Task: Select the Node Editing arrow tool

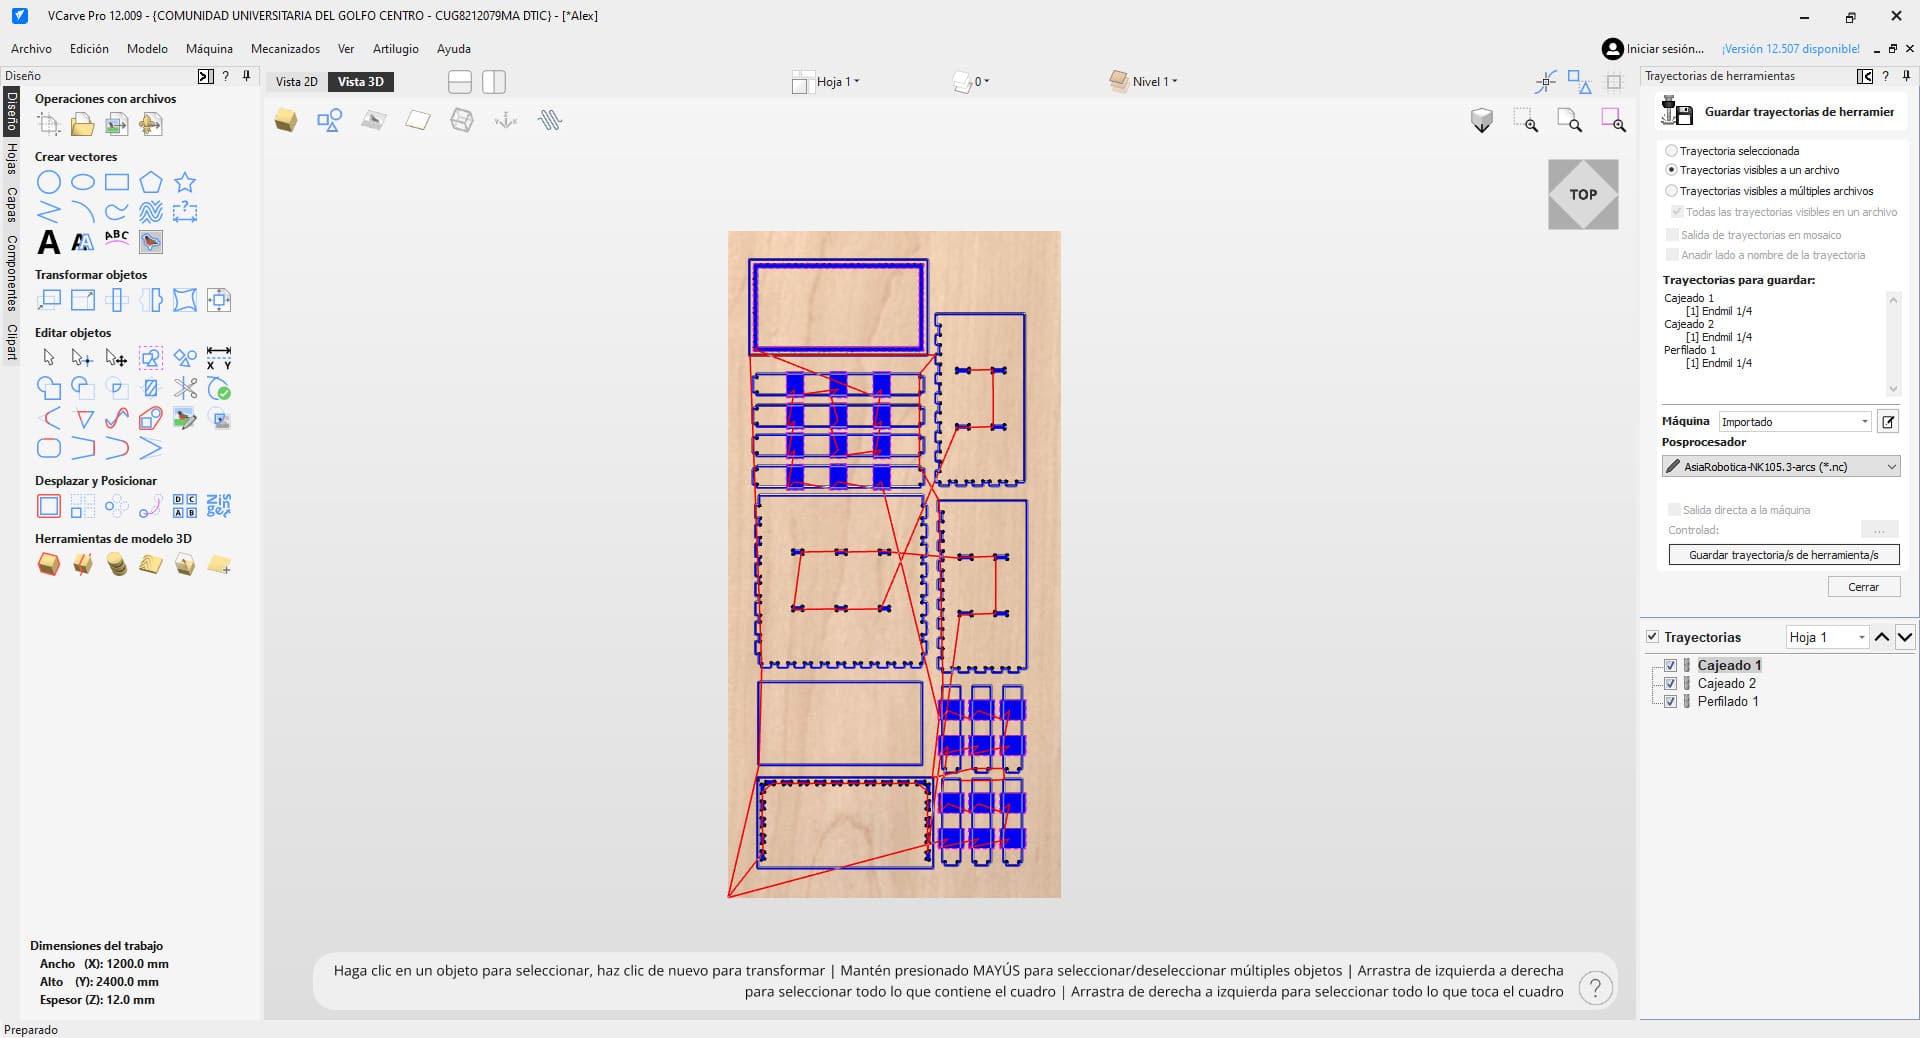Action: tap(83, 358)
